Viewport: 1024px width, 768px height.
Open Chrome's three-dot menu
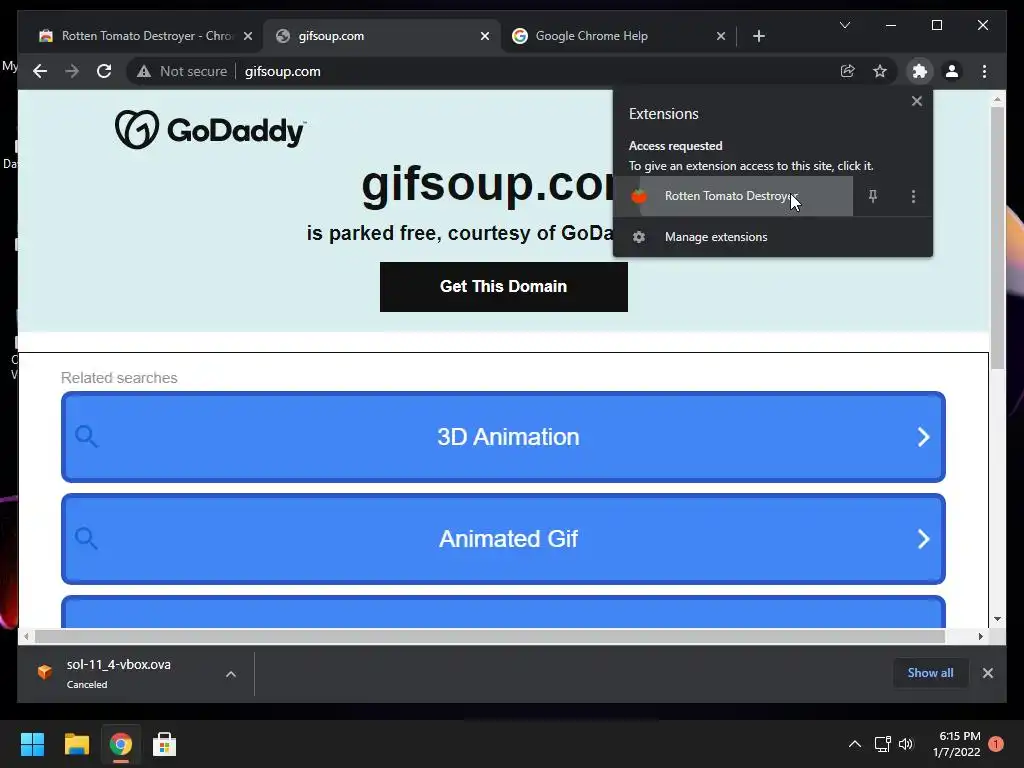pyautogui.click(x=985, y=71)
